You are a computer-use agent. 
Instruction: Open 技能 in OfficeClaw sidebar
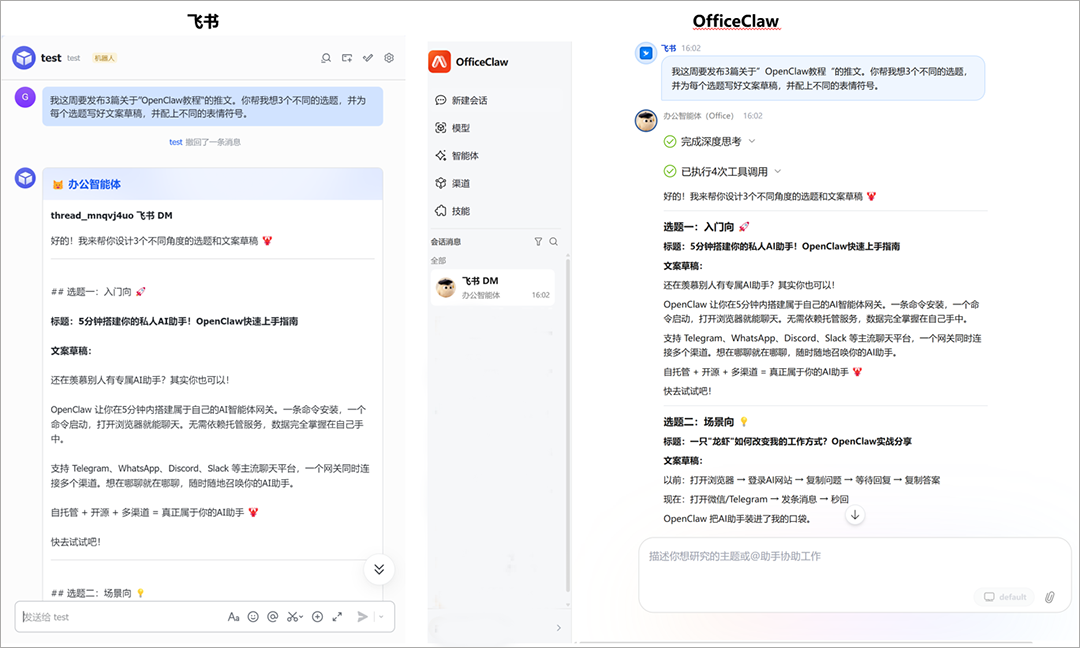tap(453, 211)
